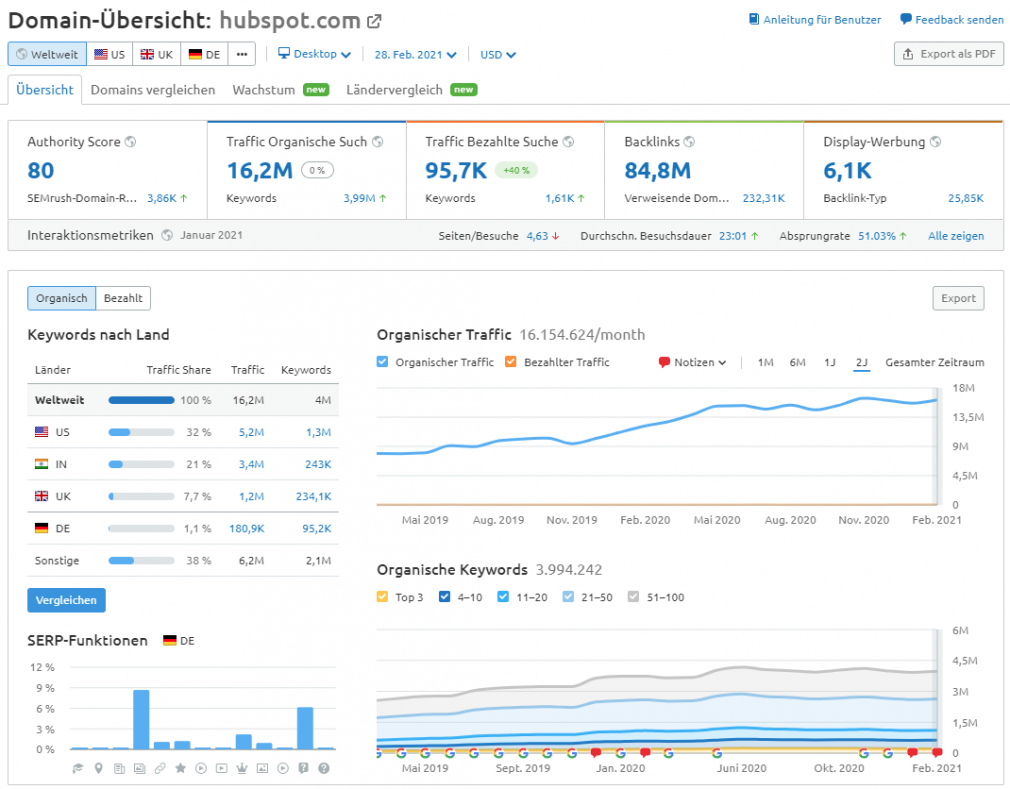Select Übersicht tab
Viewport: 1010px width, 789px height.
tap(45, 90)
